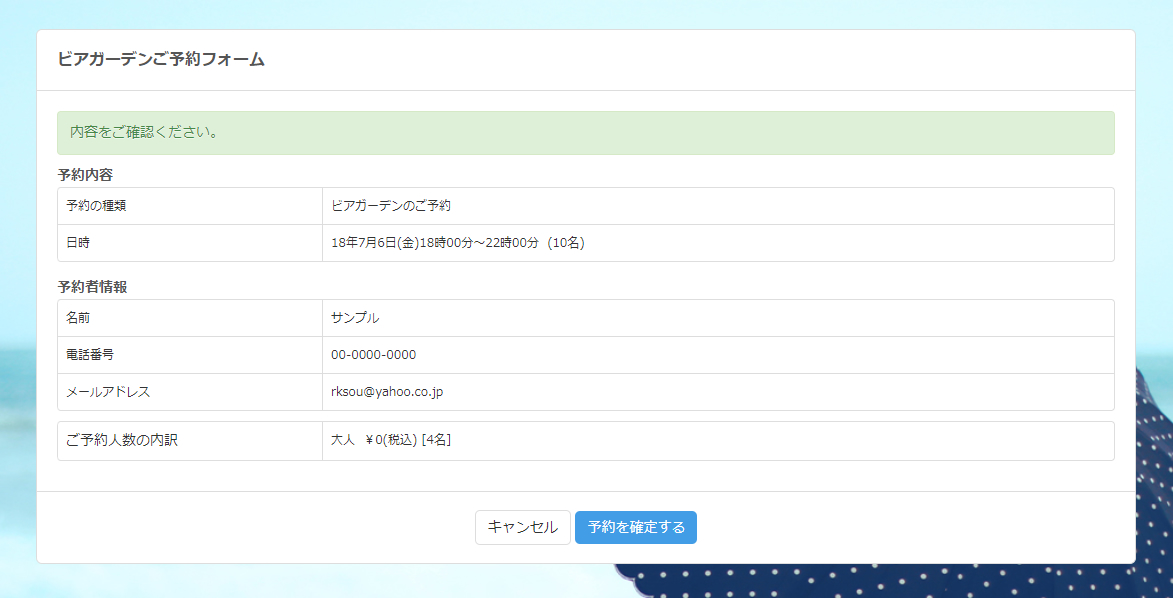Select the 日時 row label

tap(78, 243)
